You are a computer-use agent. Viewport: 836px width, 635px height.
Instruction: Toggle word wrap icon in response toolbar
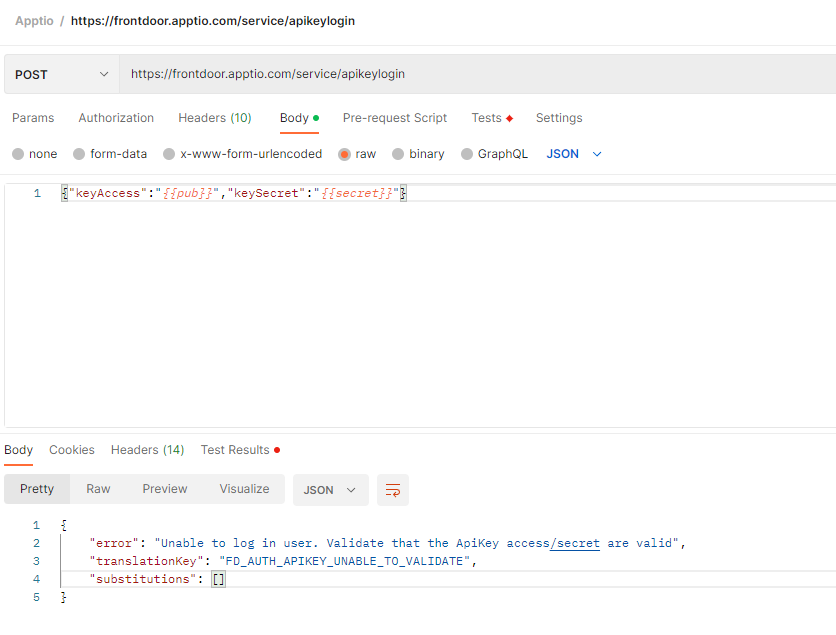pyautogui.click(x=393, y=490)
